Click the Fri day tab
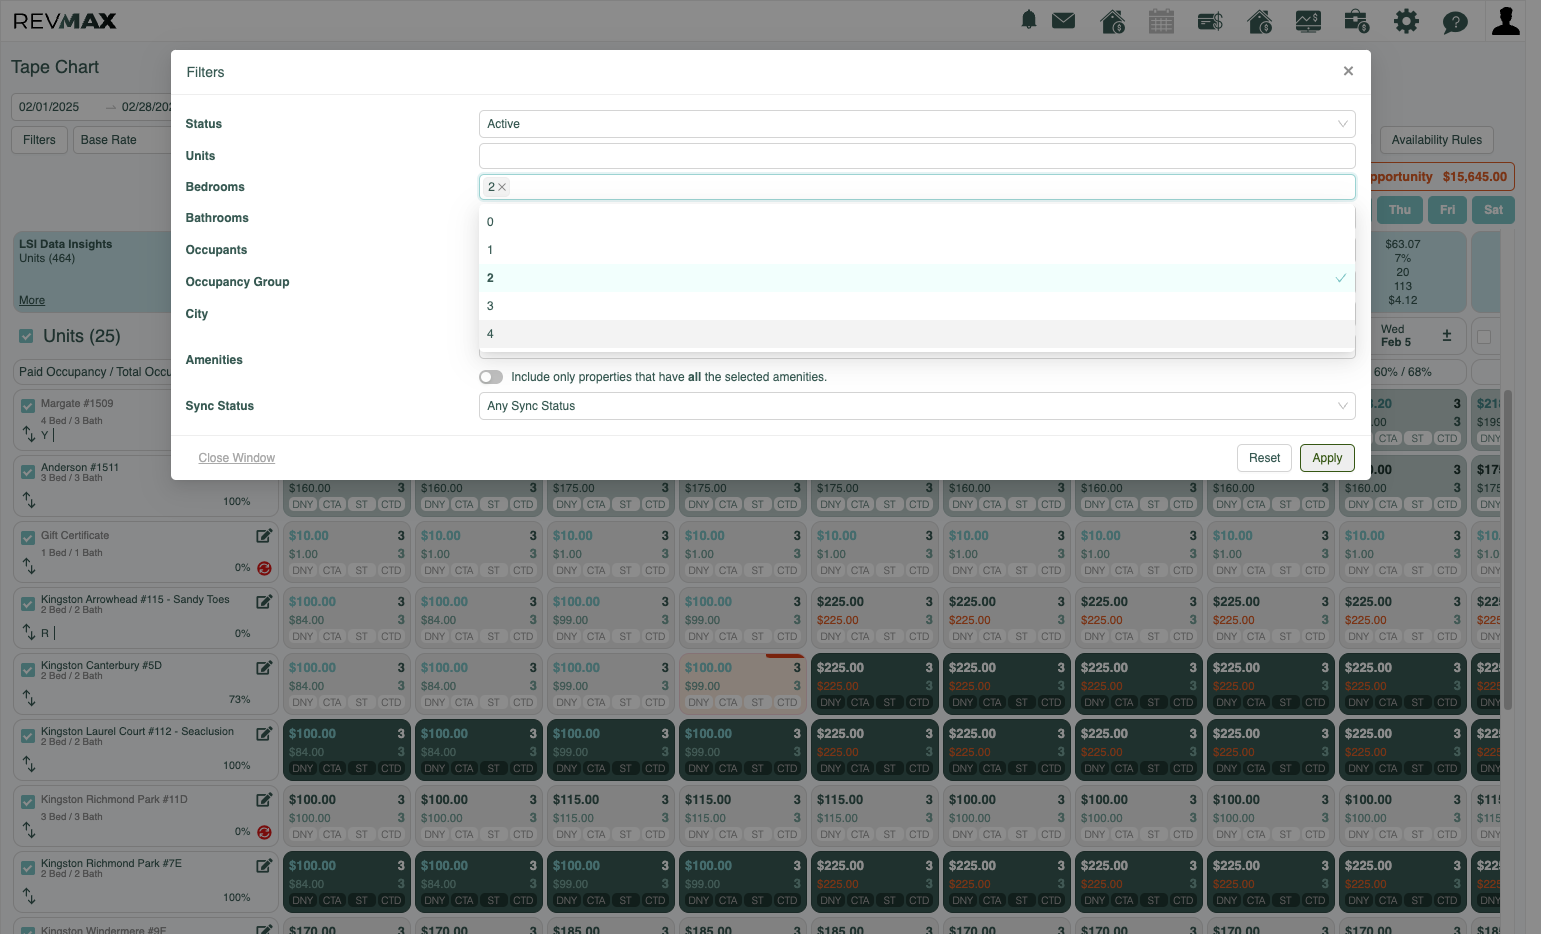Image resolution: width=1541 pixels, height=934 pixels. click(x=1447, y=210)
